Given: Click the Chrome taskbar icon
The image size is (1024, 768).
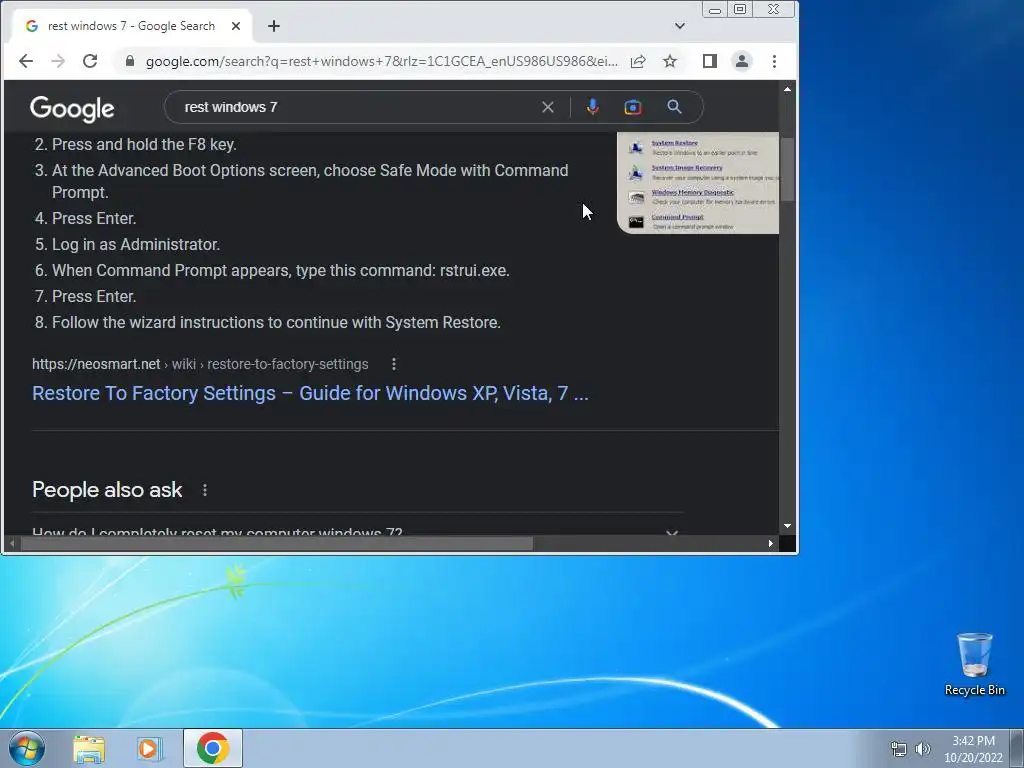Looking at the screenshot, I should [x=213, y=748].
